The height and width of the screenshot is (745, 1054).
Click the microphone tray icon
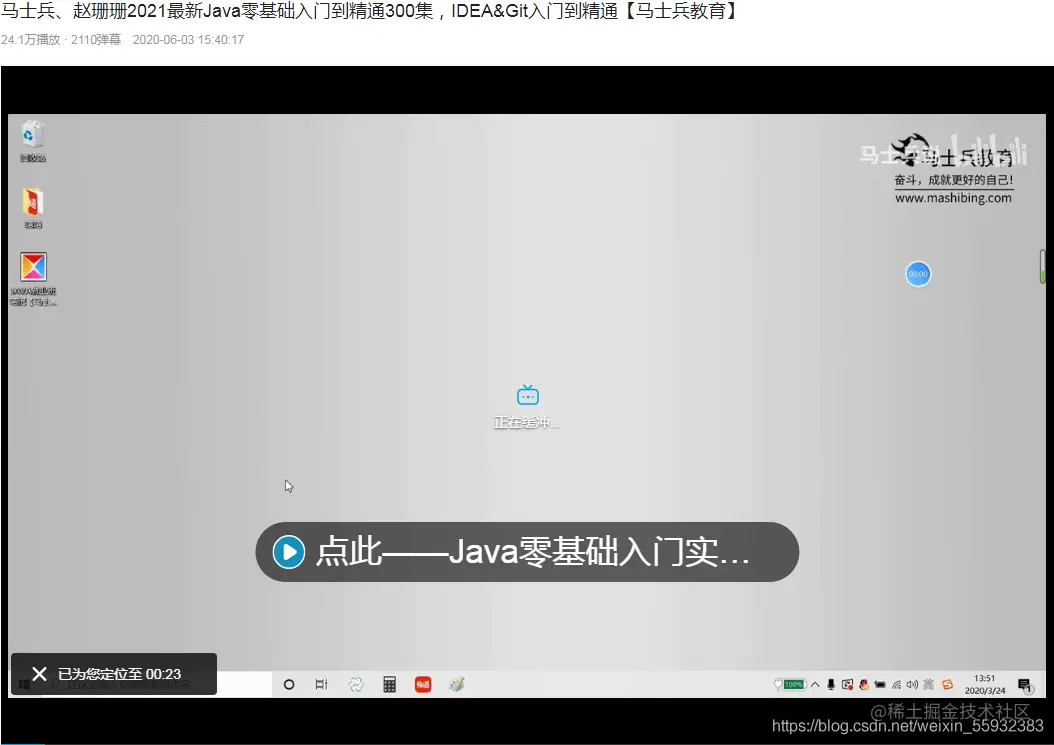pos(831,684)
